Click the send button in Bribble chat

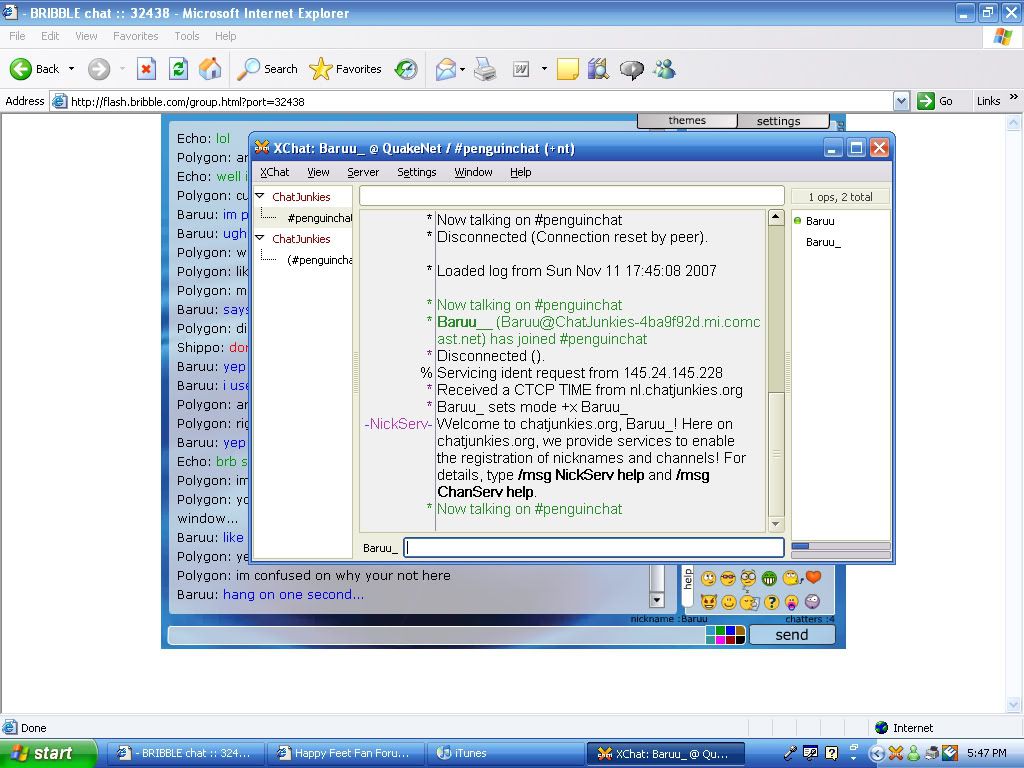(792, 635)
